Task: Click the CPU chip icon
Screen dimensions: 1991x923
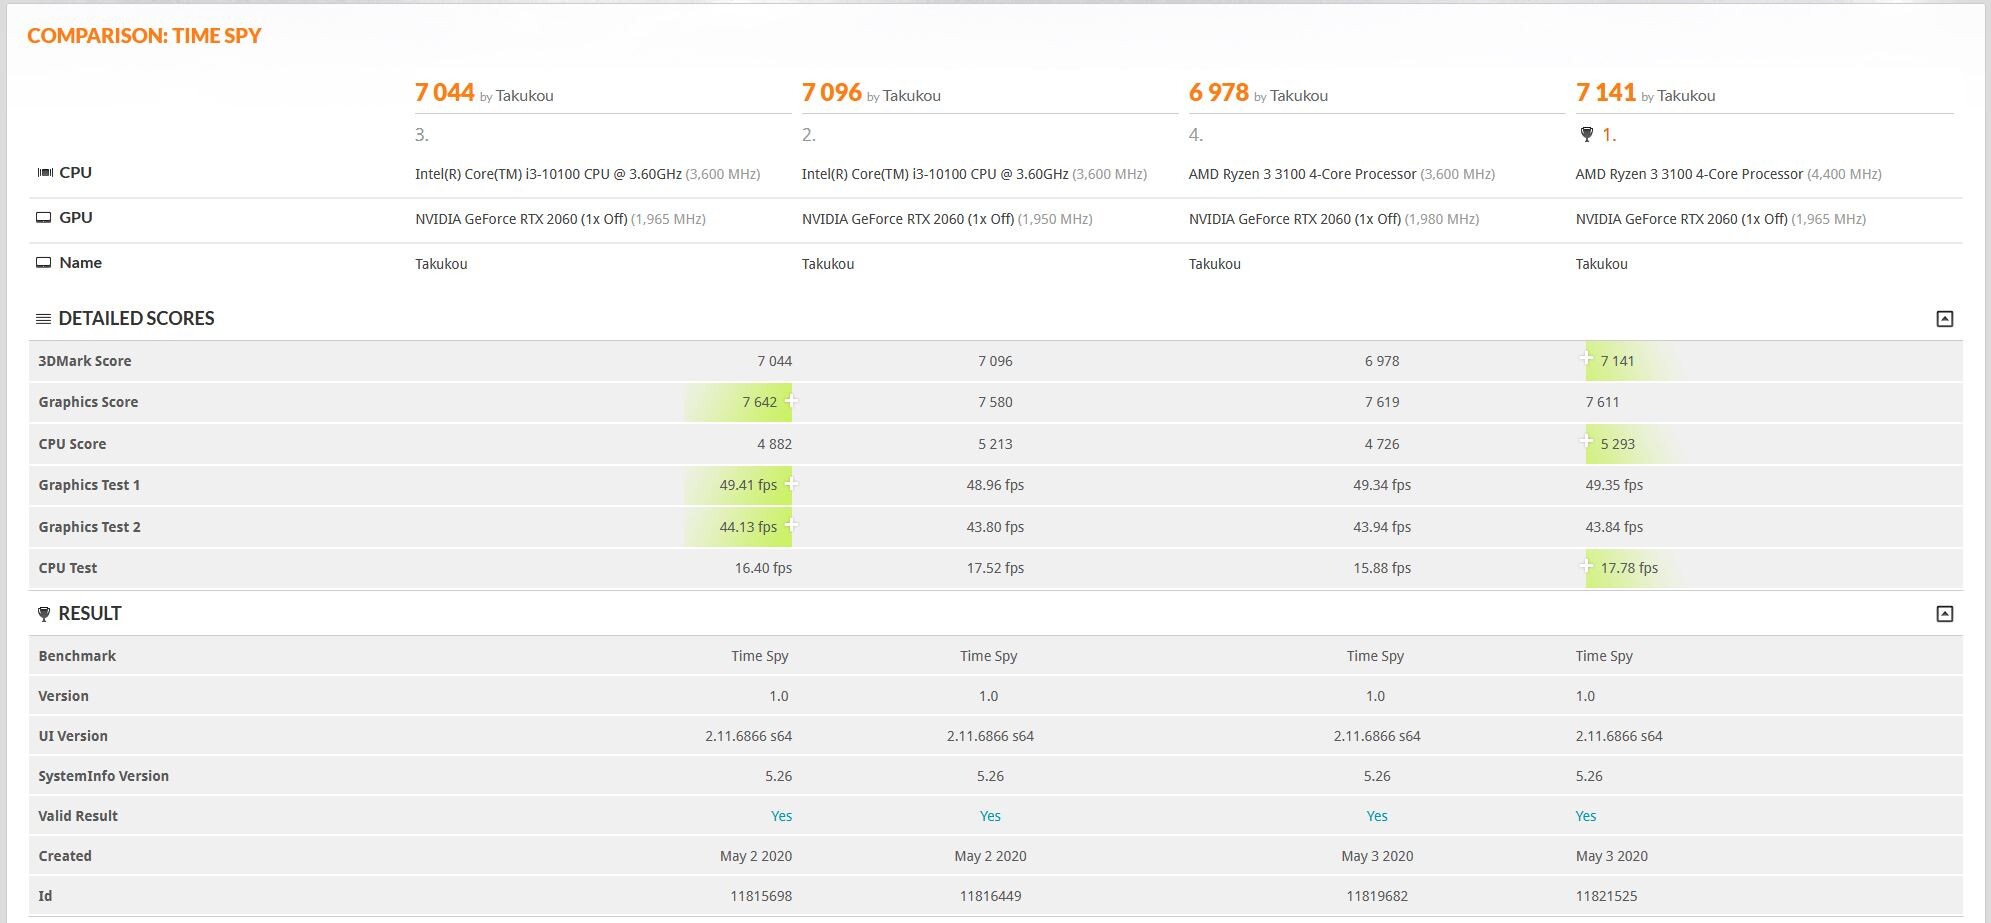Action: [44, 173]
